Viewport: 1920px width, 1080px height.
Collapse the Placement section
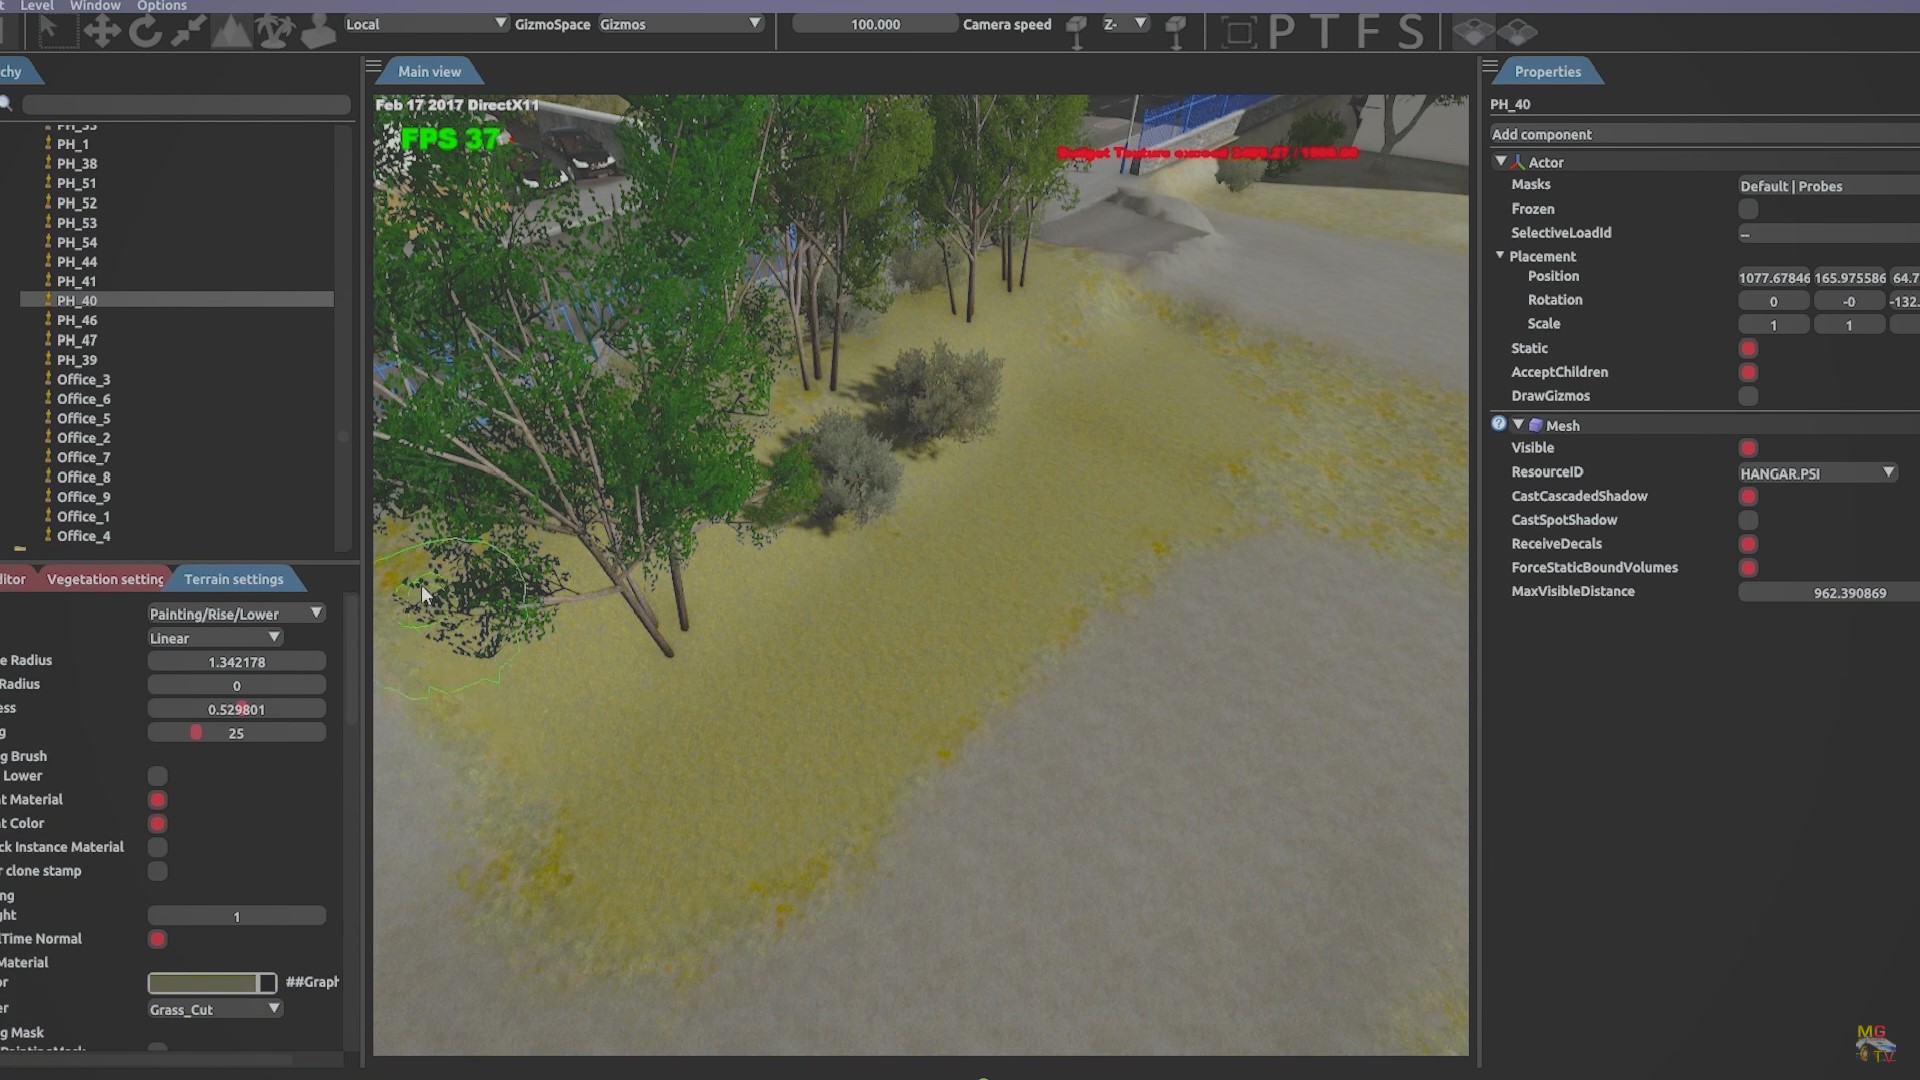point(1500,256)
